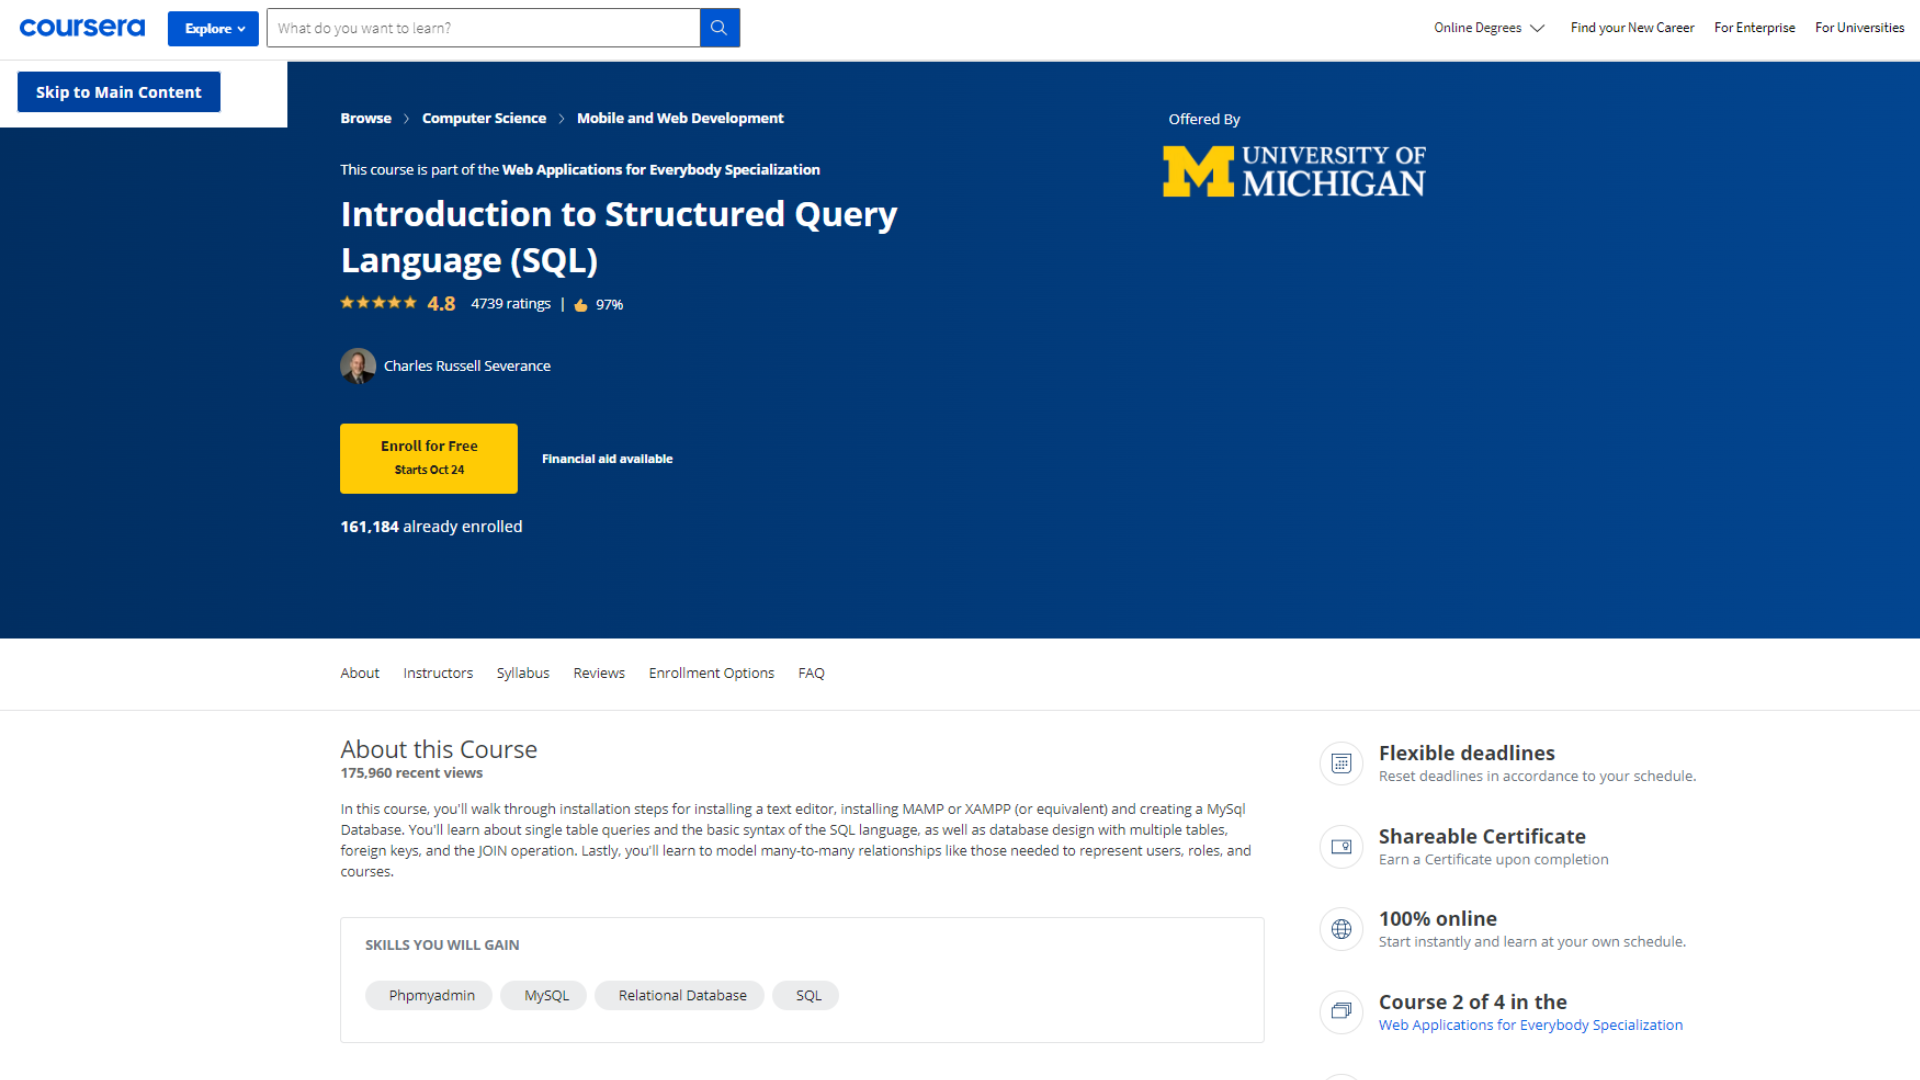This screenshot has width=1920, height=1080.
Task: Click the Financial aid available link
Action: (x=608, y=458)
